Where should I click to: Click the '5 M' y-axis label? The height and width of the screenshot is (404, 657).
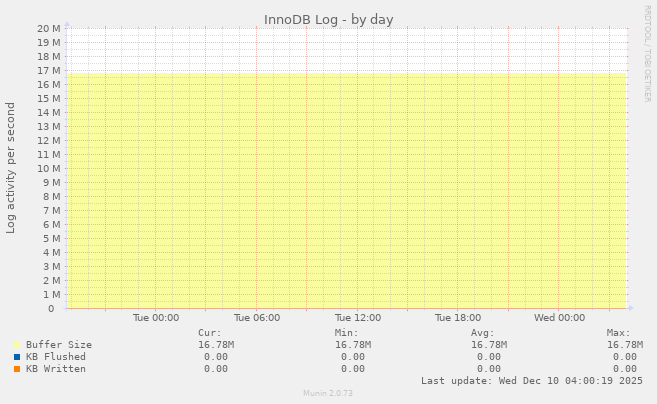(x=52, y=238)
